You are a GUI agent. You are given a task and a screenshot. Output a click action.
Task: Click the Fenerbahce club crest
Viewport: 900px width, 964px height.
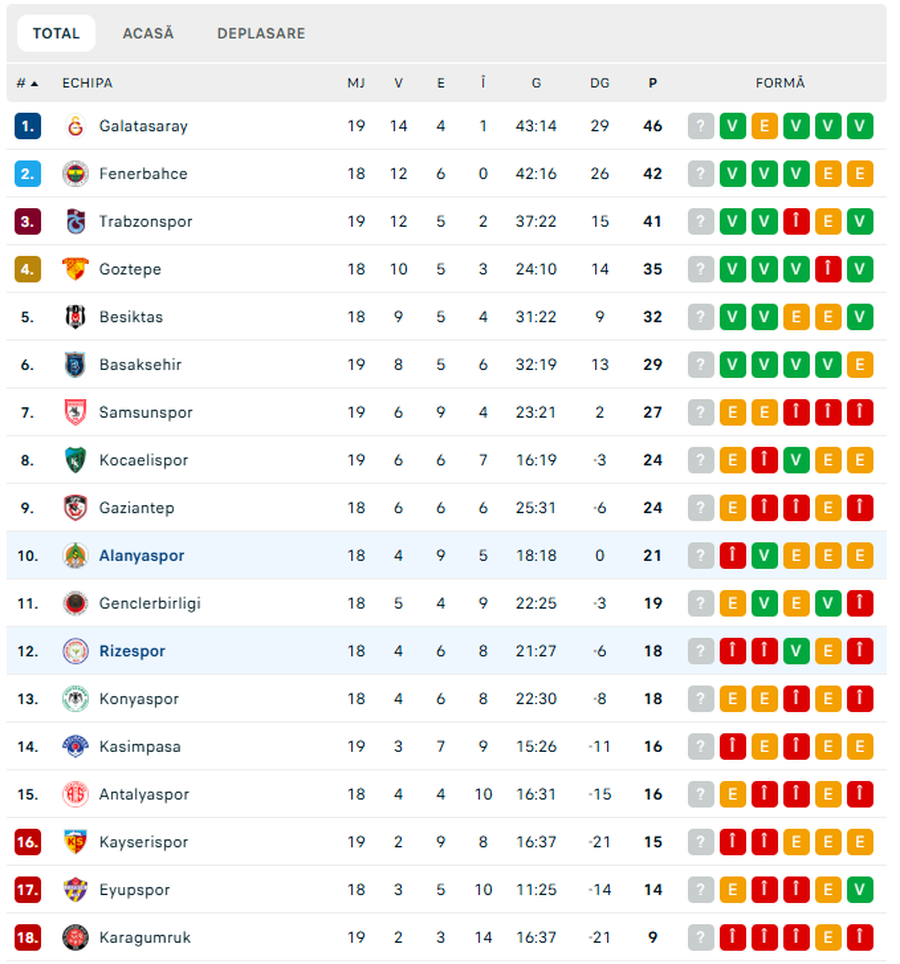[78, 173]
